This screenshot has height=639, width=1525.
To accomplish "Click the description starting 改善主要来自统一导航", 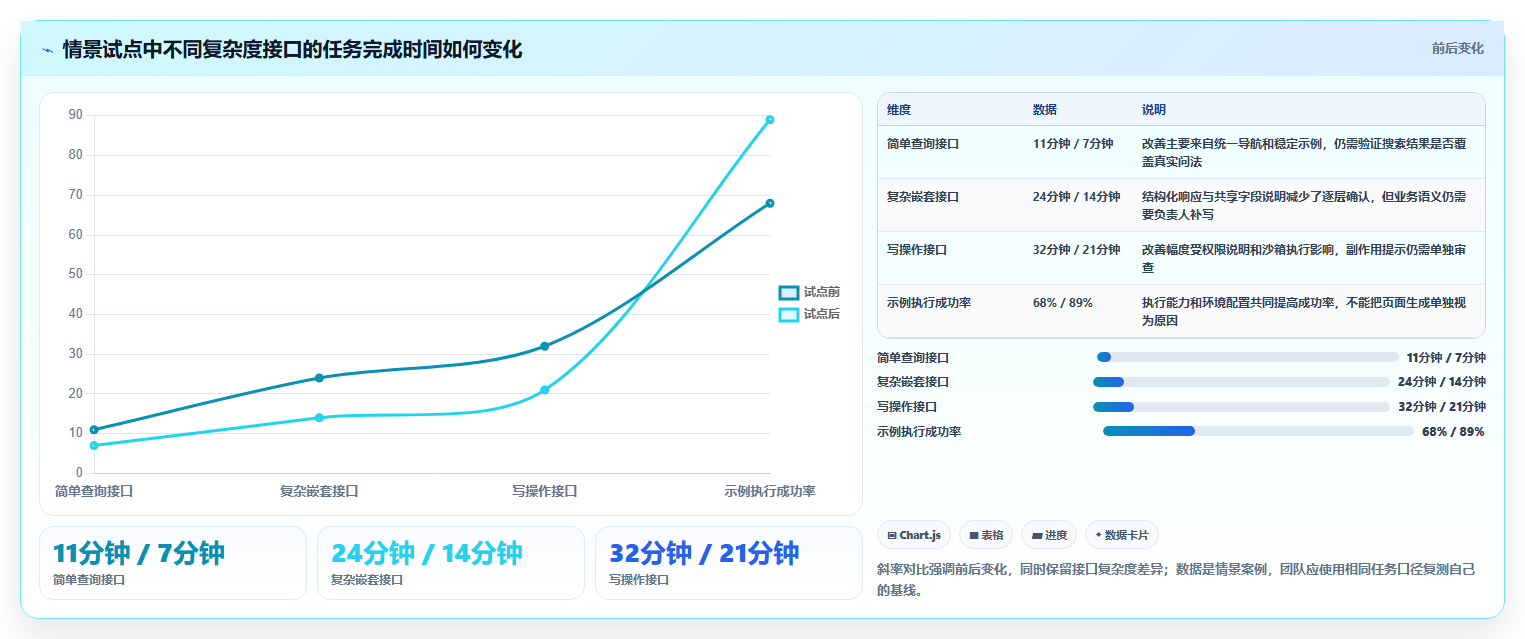I will [1304, 153].
